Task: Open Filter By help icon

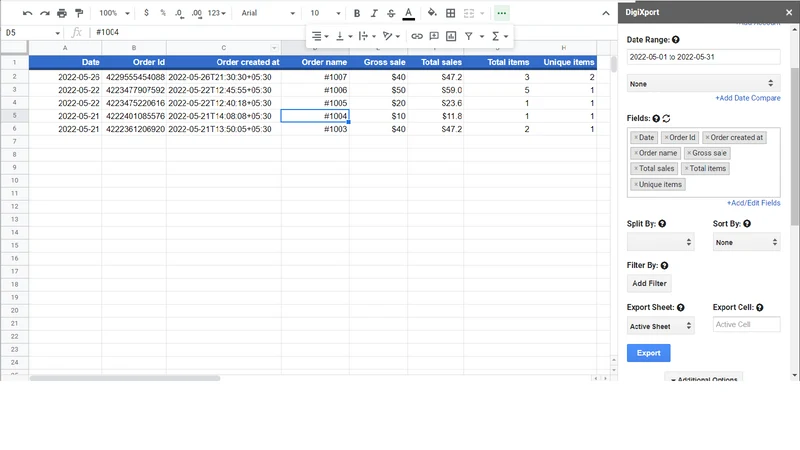Action: point(664,265)
